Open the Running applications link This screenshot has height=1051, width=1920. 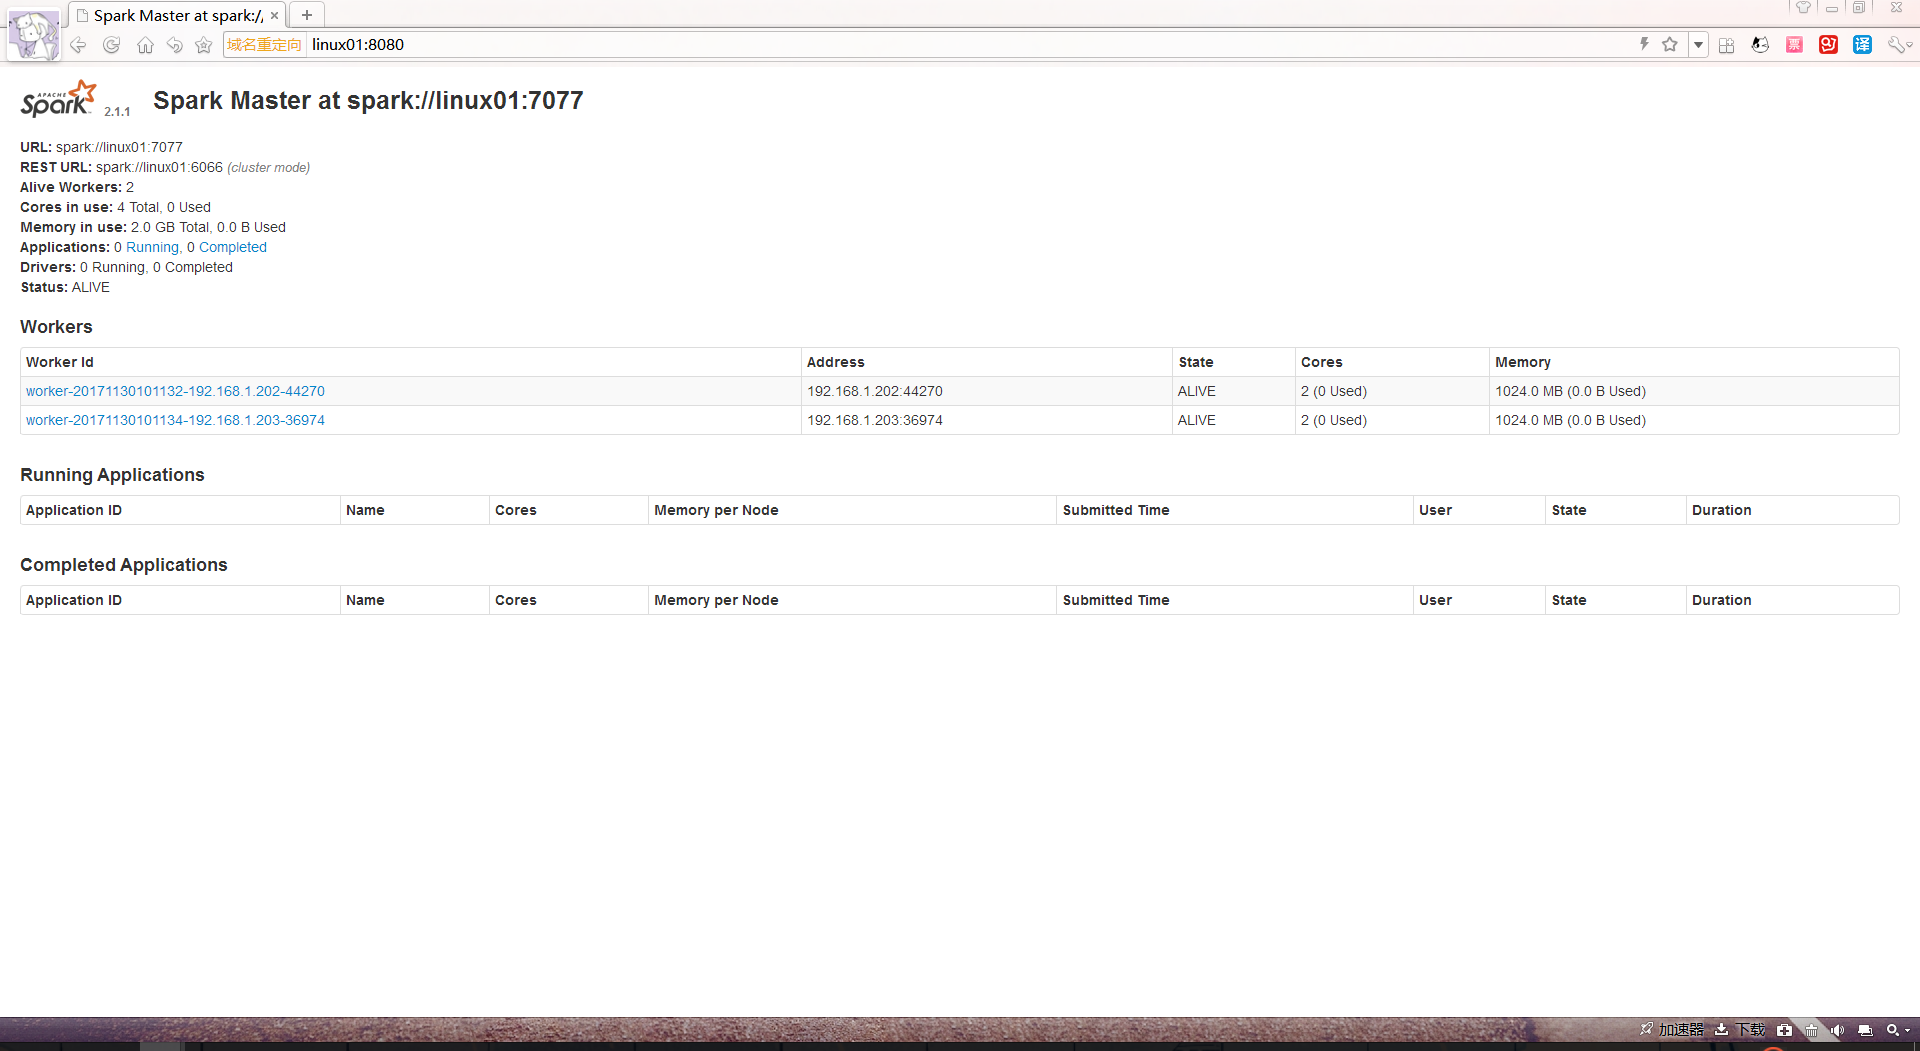[152, 247]
